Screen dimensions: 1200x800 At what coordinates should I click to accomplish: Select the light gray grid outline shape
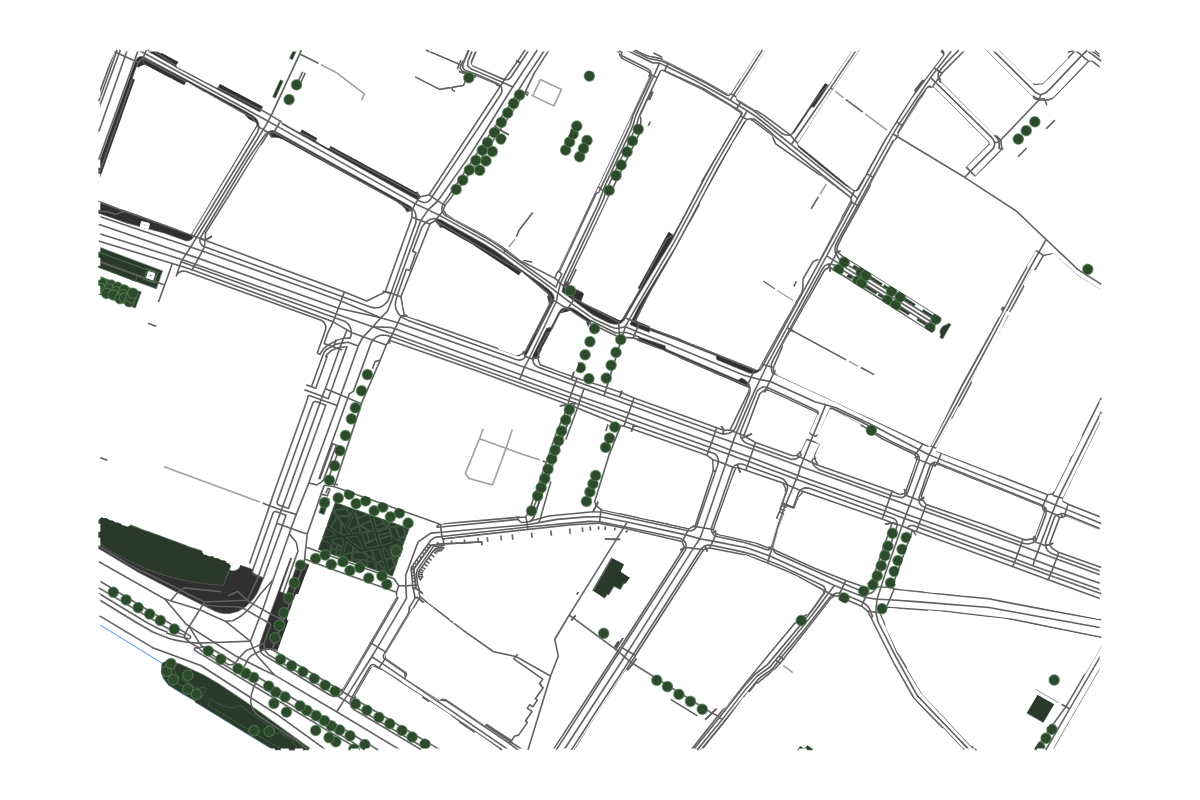504,457
